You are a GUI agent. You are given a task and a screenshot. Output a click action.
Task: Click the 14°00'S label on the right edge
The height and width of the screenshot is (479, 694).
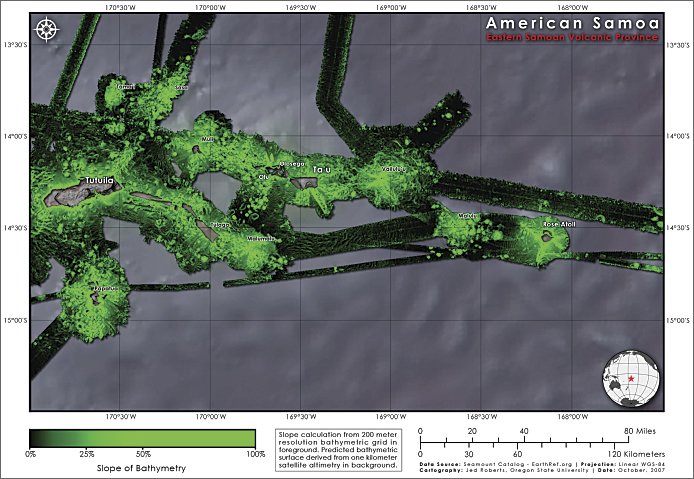(x=678, y=136)
